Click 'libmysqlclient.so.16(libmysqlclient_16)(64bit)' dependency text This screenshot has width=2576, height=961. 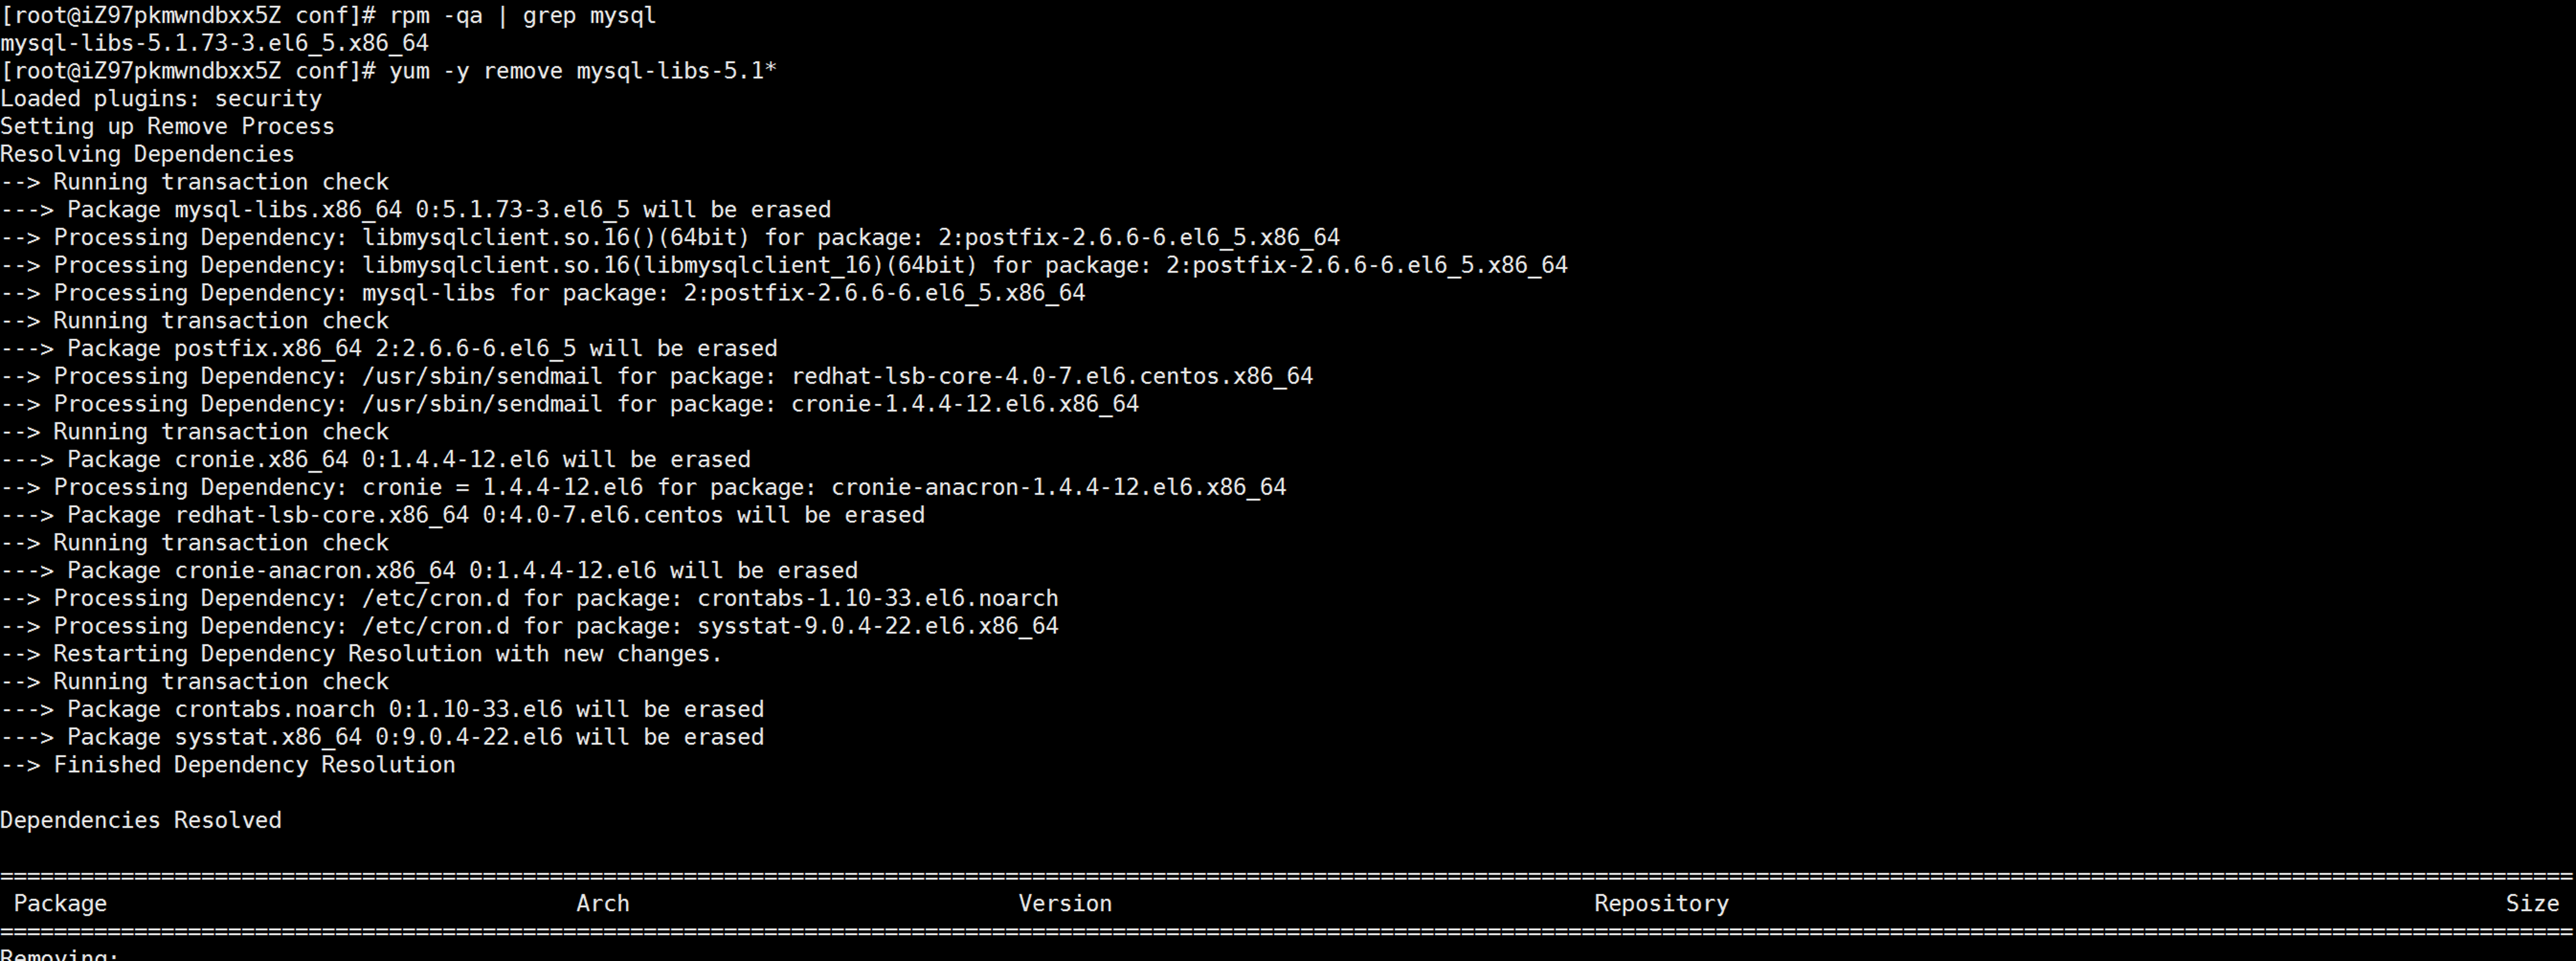coord(669,266)
